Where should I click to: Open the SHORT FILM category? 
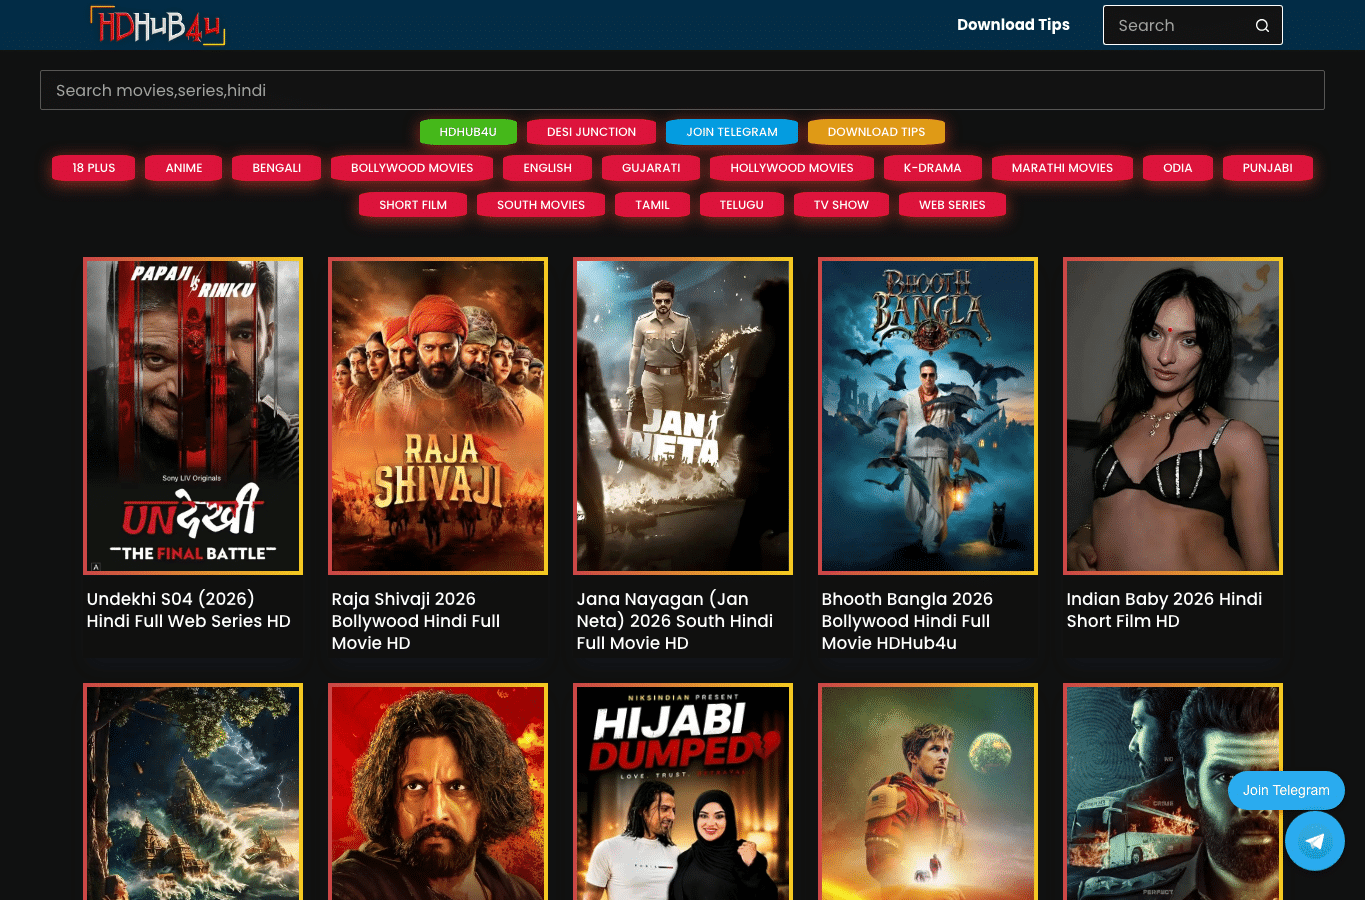point(413,205)
